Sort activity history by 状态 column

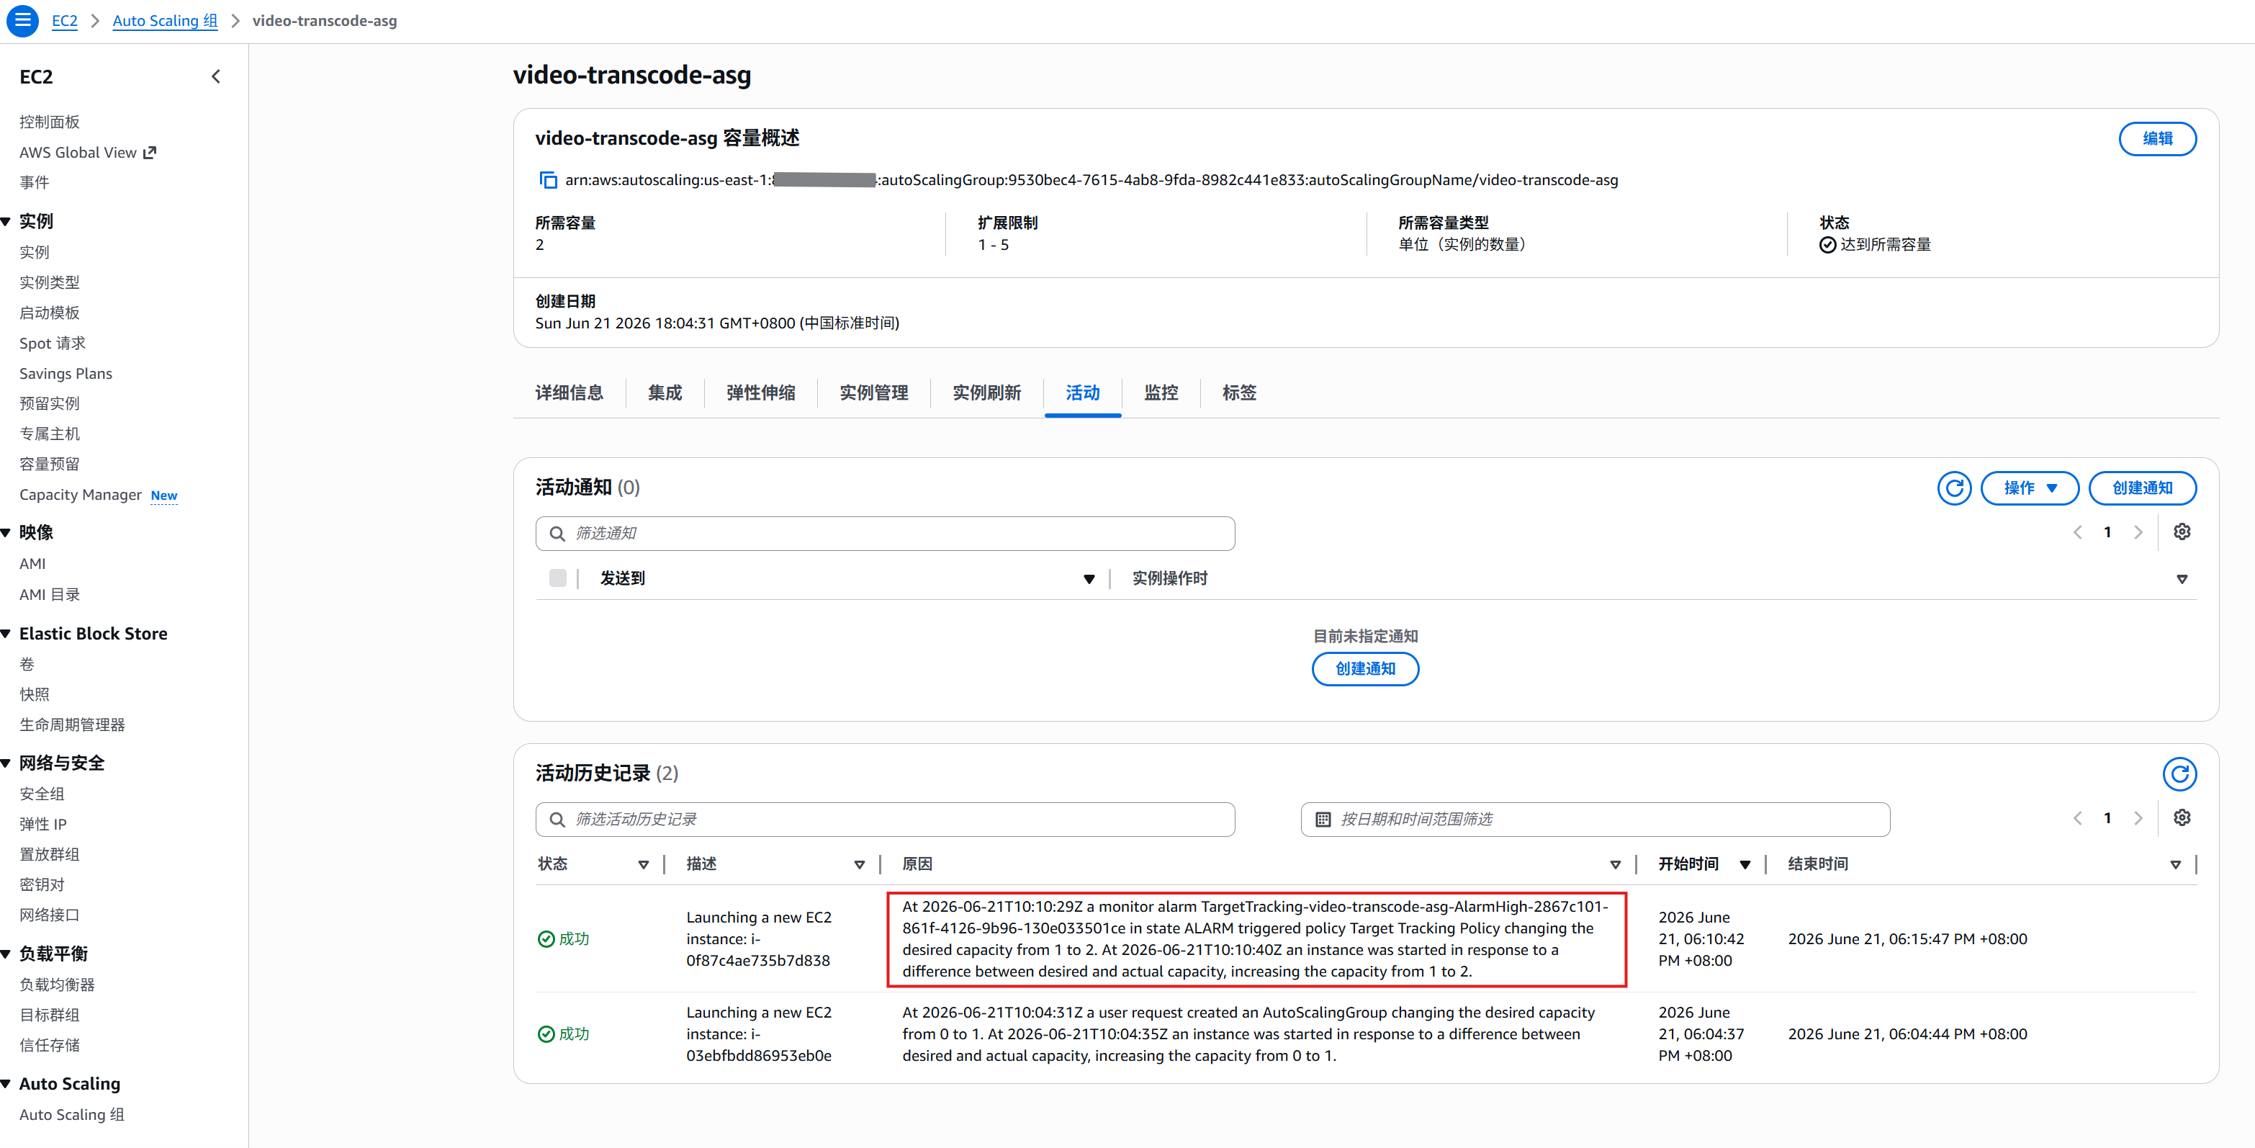tap(643, 865)
